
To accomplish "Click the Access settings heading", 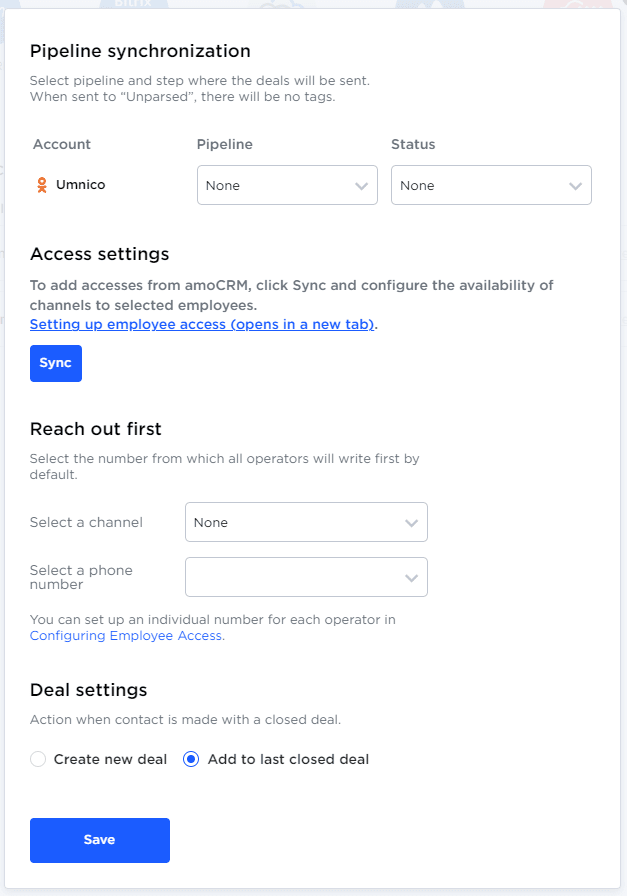I will (x=100, y=254).
